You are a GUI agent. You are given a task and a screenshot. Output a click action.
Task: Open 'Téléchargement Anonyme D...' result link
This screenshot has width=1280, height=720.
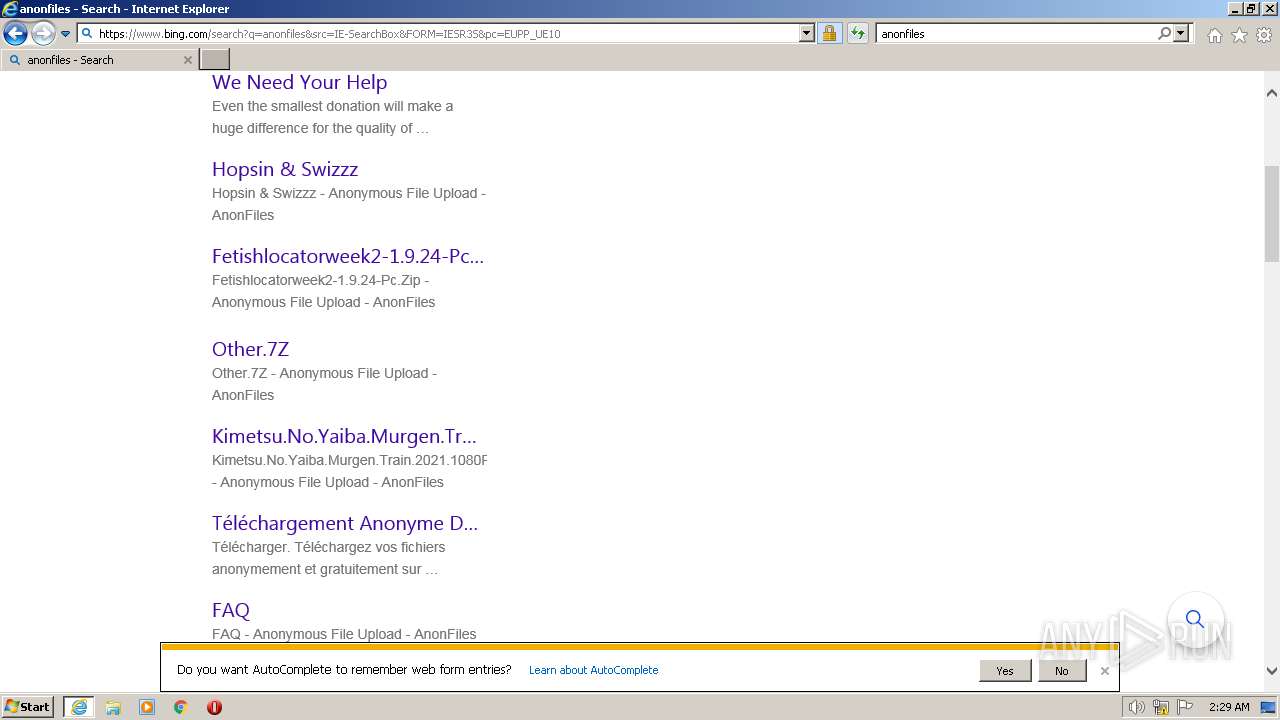(x=345, y=523)
